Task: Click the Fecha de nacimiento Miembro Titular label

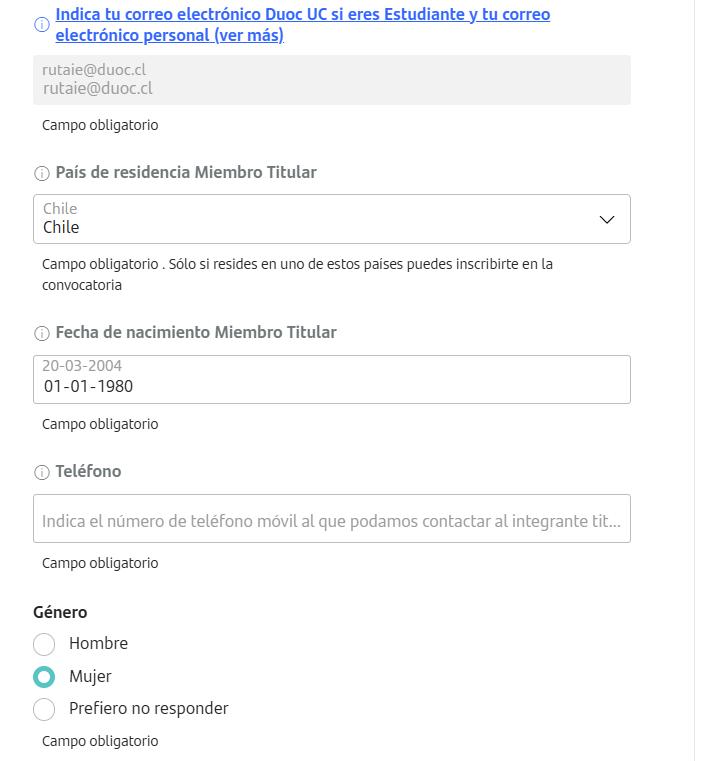Action: click(196, 332)
